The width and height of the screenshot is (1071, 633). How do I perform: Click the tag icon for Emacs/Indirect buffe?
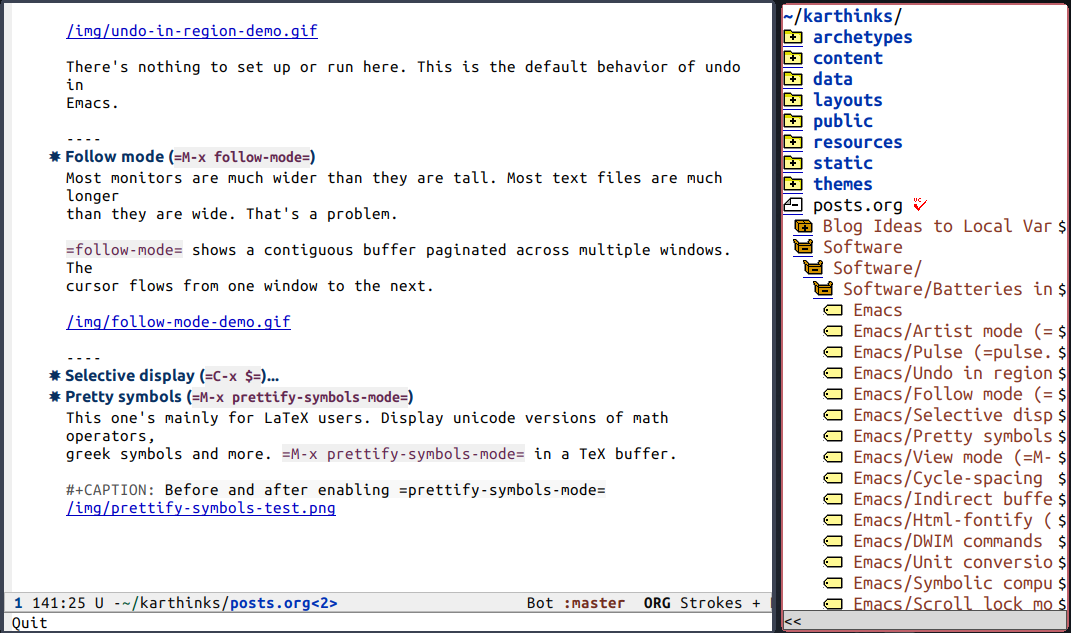[833, 500]
